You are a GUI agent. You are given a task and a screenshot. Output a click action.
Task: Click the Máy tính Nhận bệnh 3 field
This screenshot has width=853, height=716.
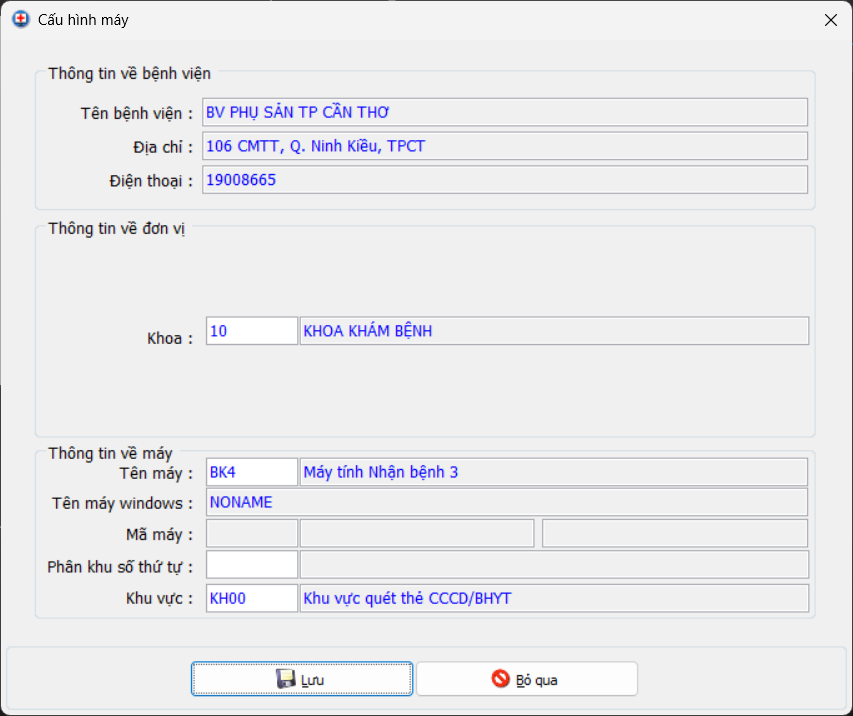pos(554,472)
